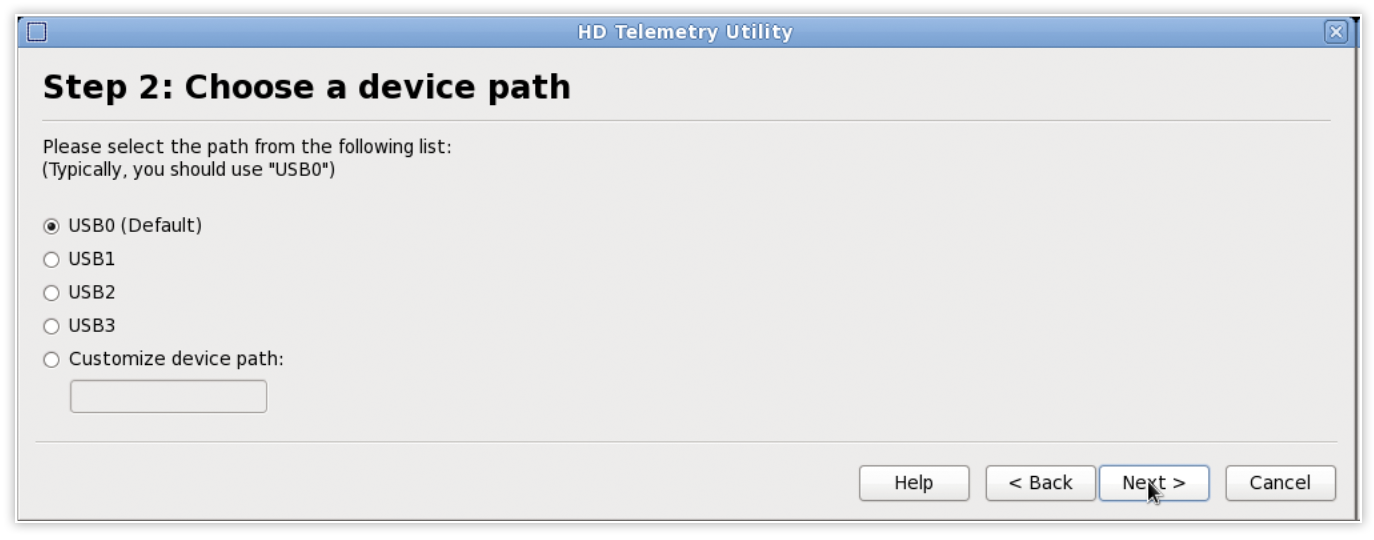The height and width of the screenshot is (540, 1374).
Task: Click the 'Please select the path' instruction
Action: (247, 147)
